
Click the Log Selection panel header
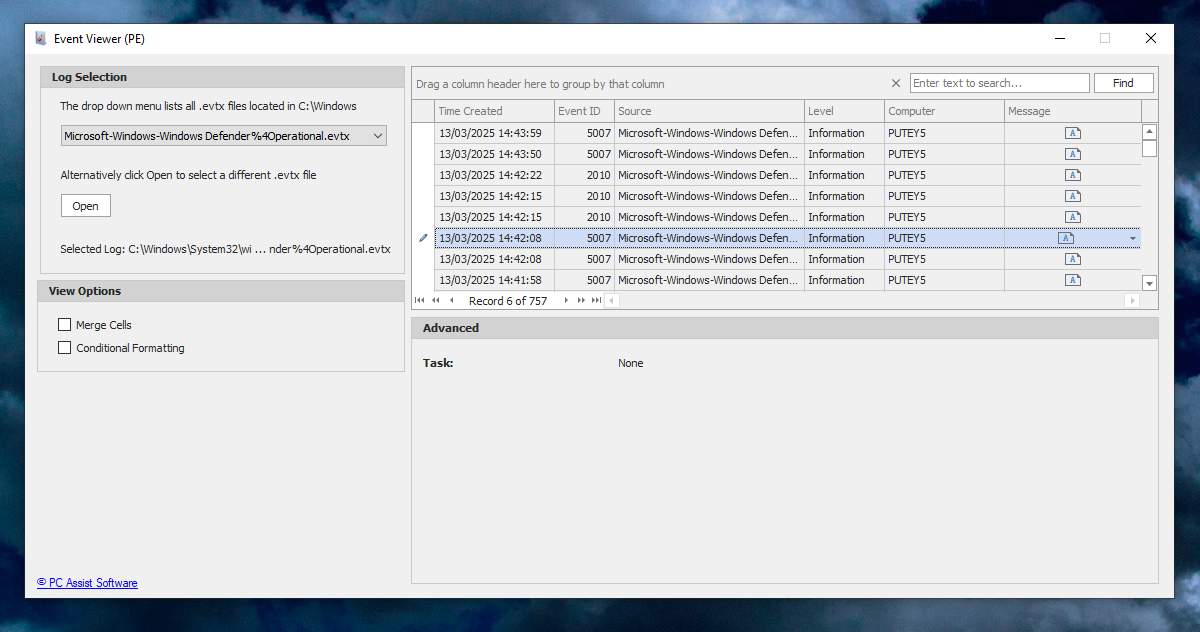pyautogui.click(x=222, y=77)
